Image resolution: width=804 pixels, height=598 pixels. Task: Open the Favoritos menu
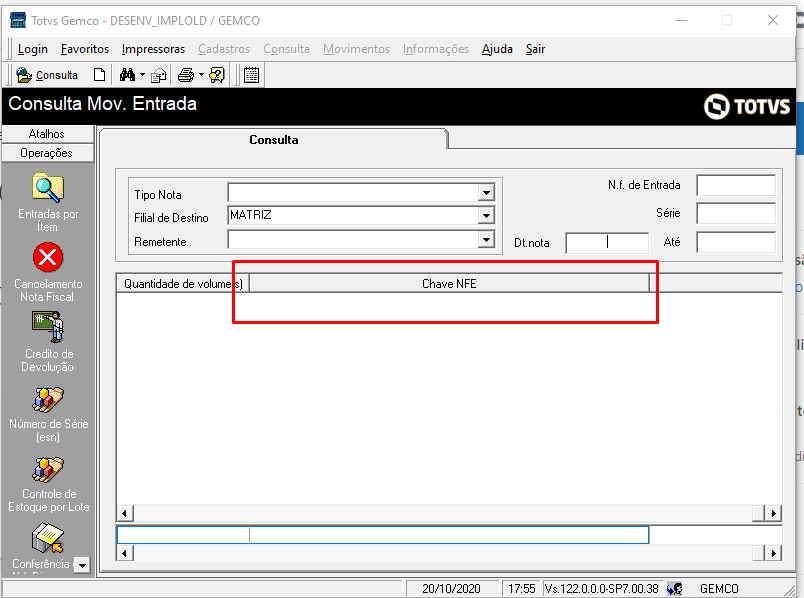click(x=85, y=49)
